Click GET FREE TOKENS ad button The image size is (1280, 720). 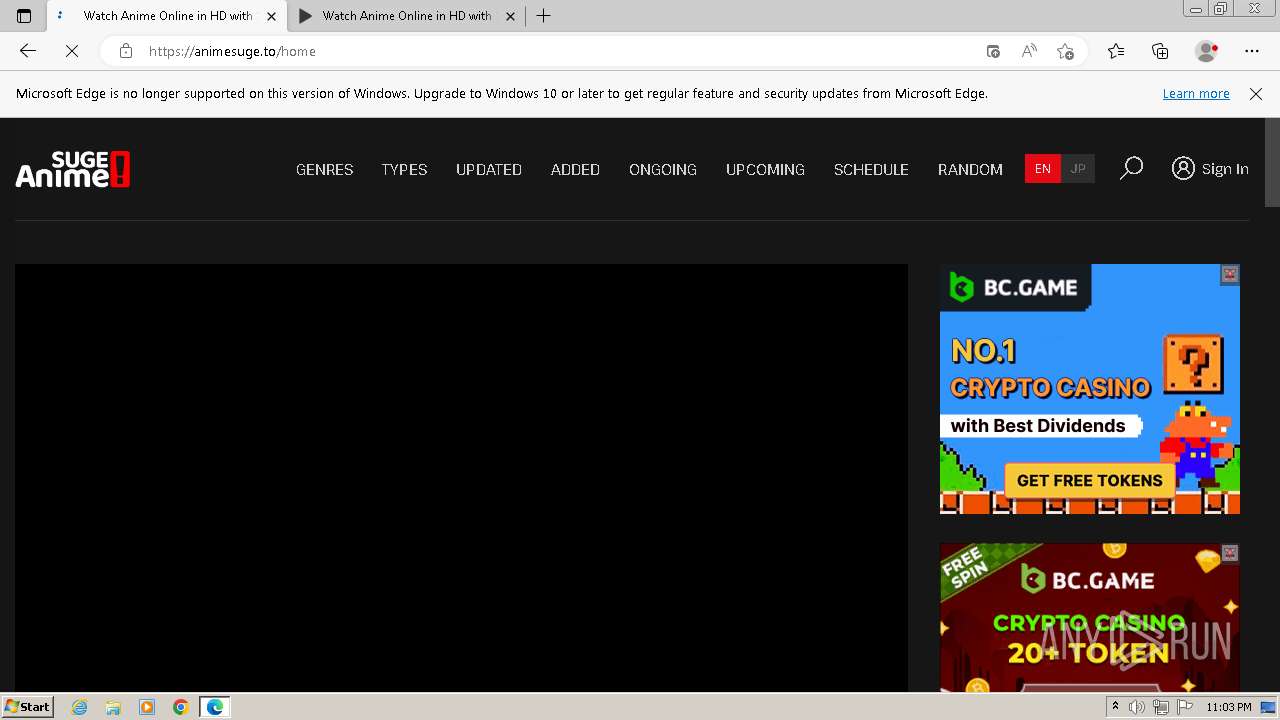click(1089, 480)
